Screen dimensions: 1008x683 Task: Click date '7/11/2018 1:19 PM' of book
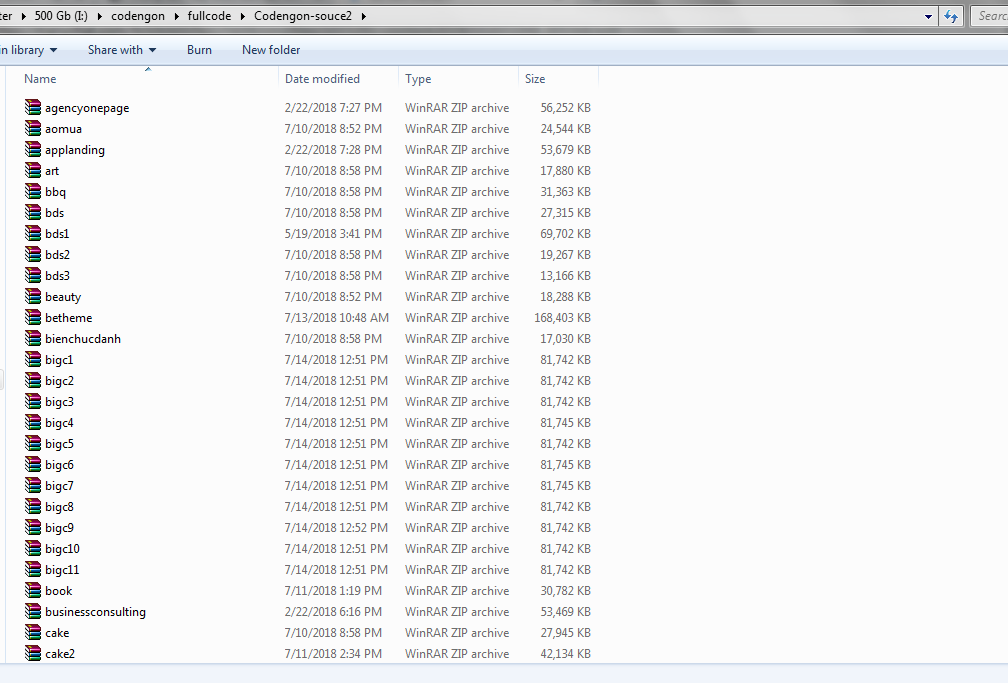[x=333, y=590]
